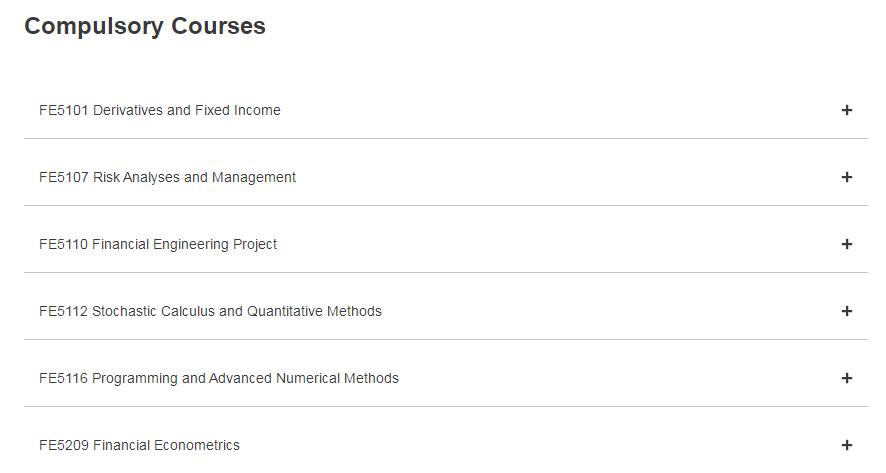Expand the Financial Econometrics course title
Image resolution: width=886 pixels, height=473 pixels.
point(167,445)
